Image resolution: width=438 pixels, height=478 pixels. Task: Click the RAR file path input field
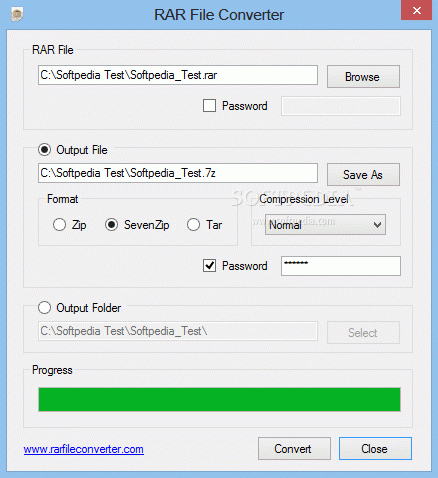(178, 75)
